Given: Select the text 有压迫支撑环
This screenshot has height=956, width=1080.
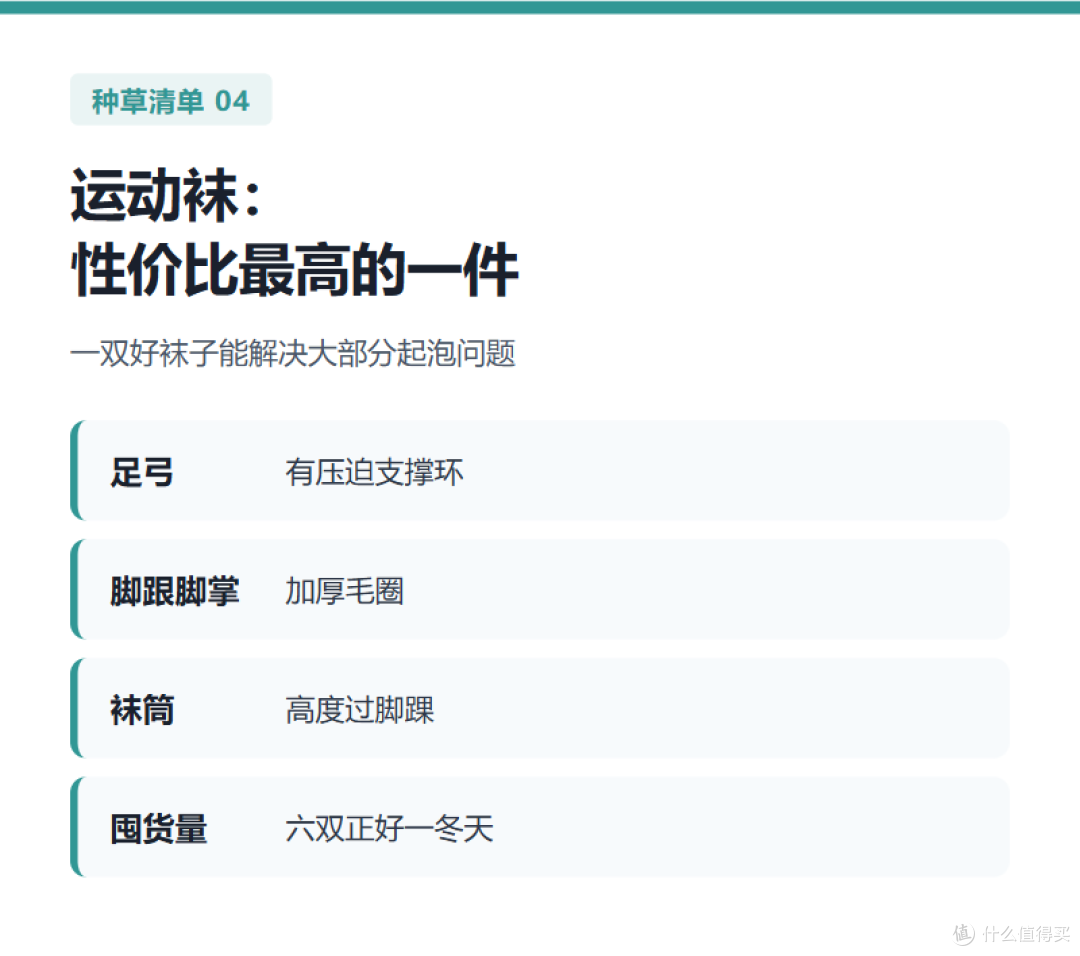Looking at the screenshot, I should [374, 472].
